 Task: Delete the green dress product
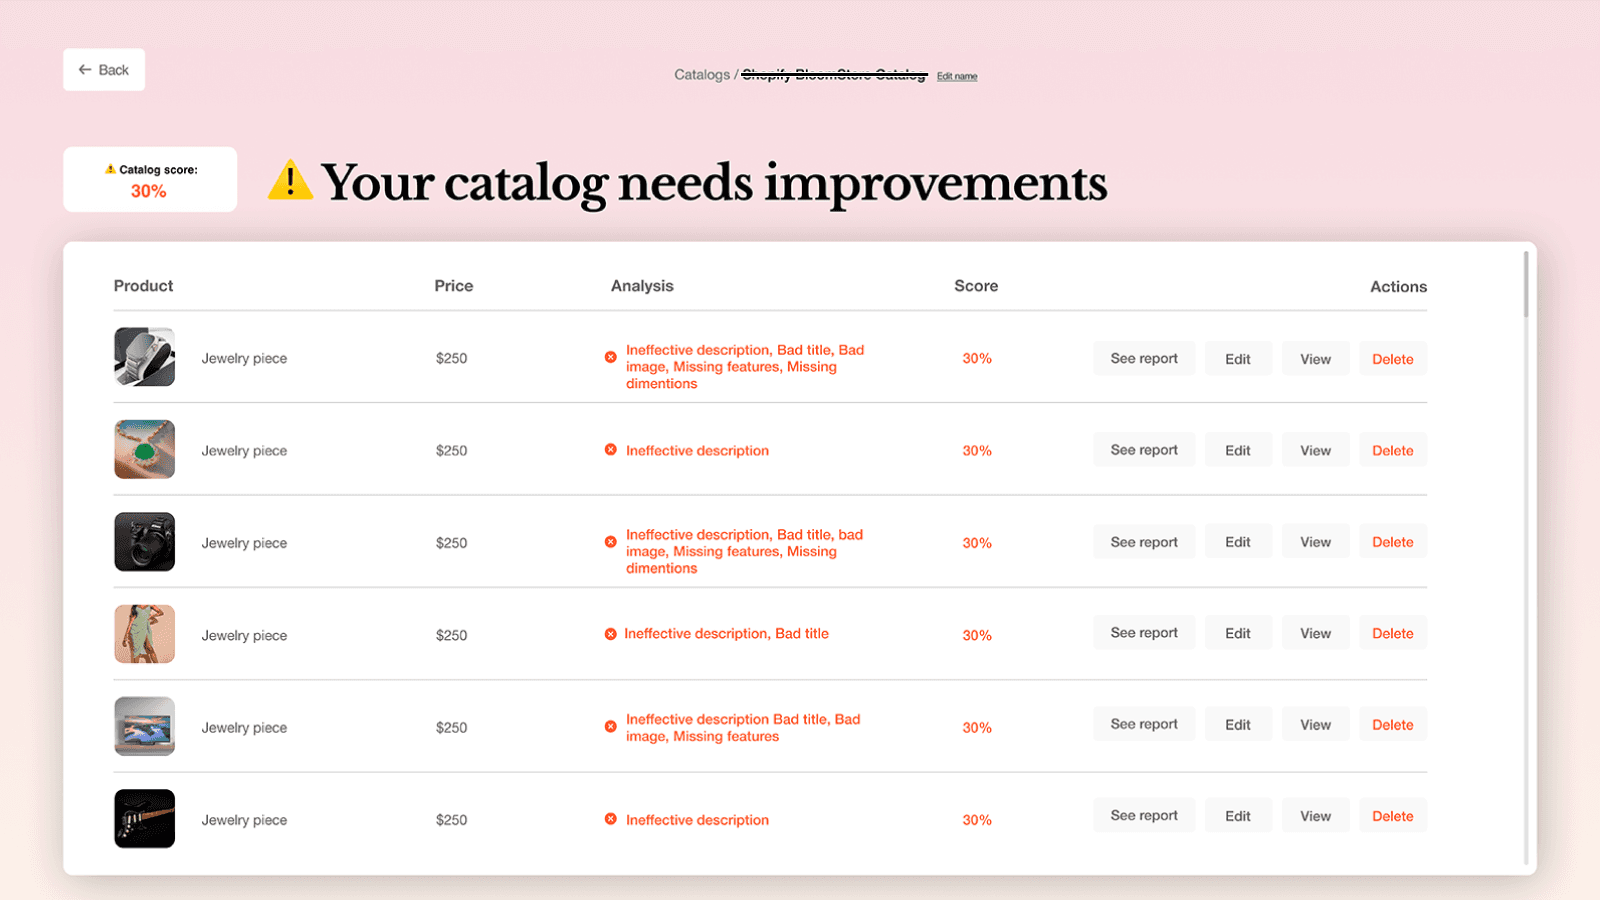click(x=1392, y=634)
